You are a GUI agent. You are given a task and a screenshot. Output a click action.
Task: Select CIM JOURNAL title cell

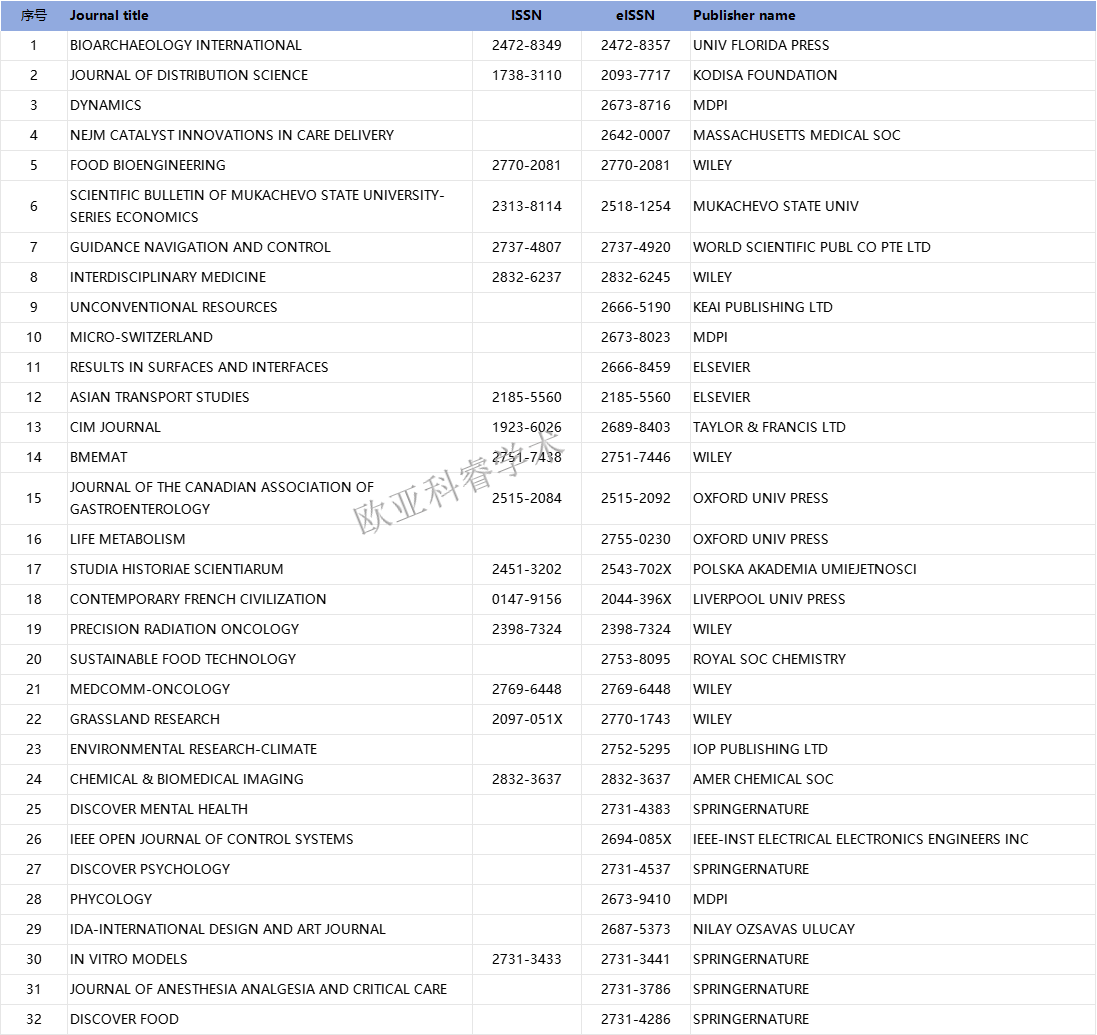115,428
